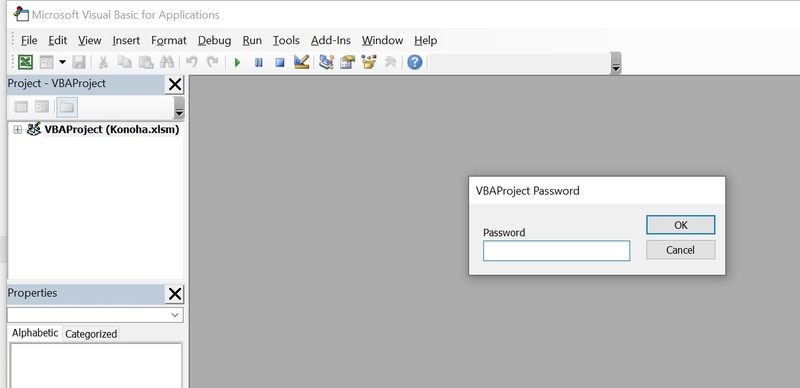The width and height of the screenshot is (800, 388).
Task: Expand VBAProject (Konoha.xlsm) tree node
Action: [x=17, y=130]
